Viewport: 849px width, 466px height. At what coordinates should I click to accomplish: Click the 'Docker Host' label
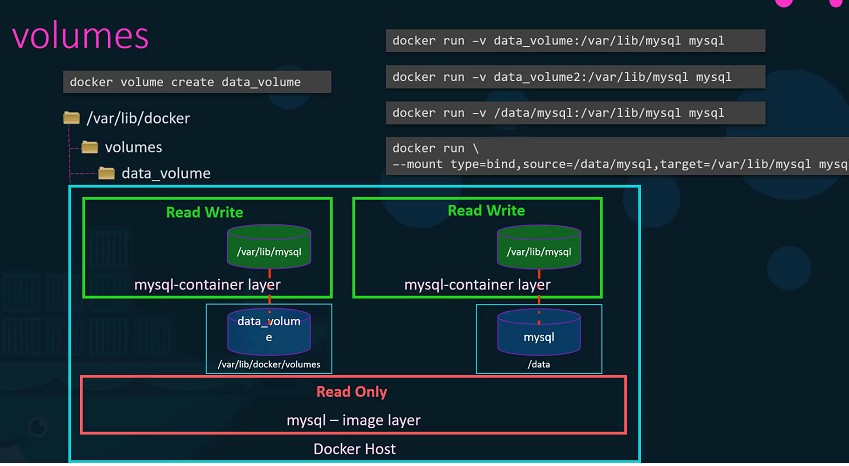(354, 449)
